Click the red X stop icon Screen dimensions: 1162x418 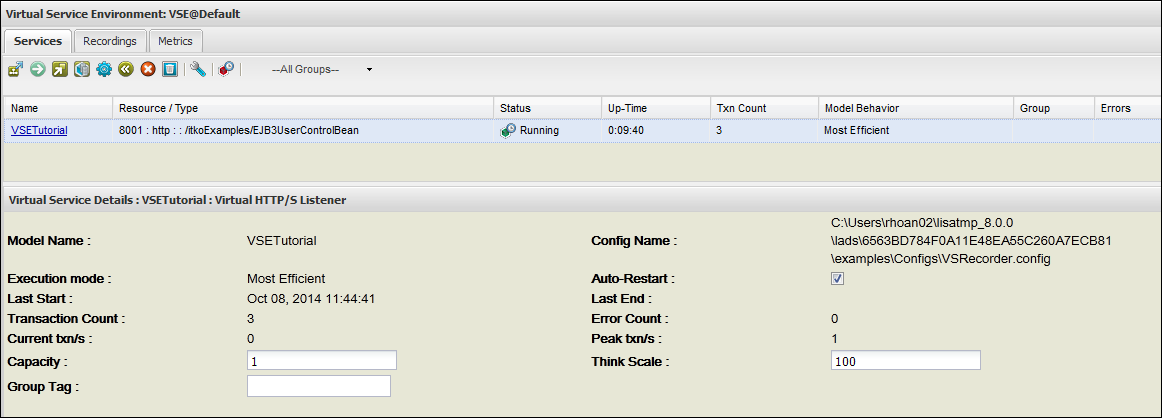pos(147,69)
